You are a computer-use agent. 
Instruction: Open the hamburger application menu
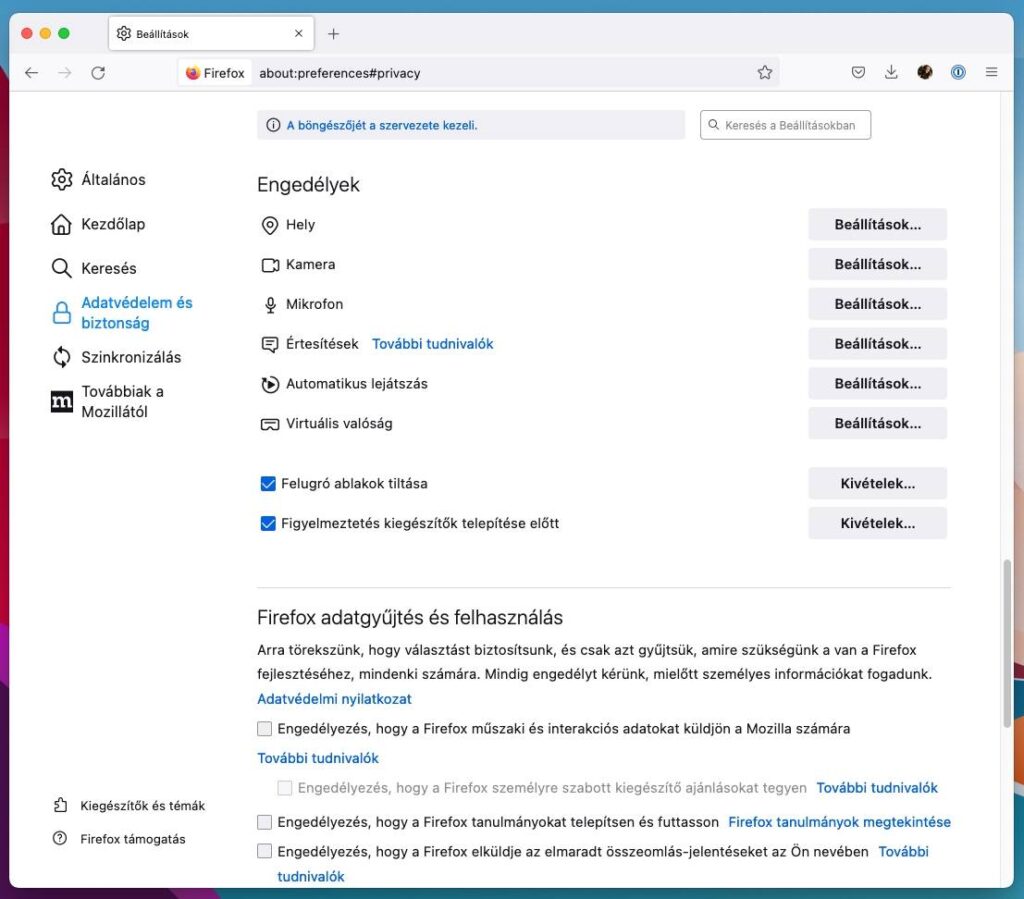pyautogui.click(x=991, y=72)
